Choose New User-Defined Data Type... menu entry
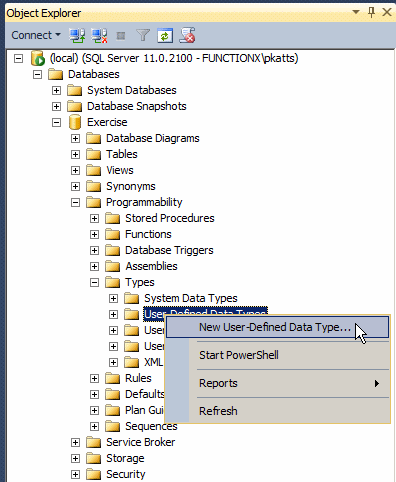This screenshot has height=482, width=396. (277, 327)
